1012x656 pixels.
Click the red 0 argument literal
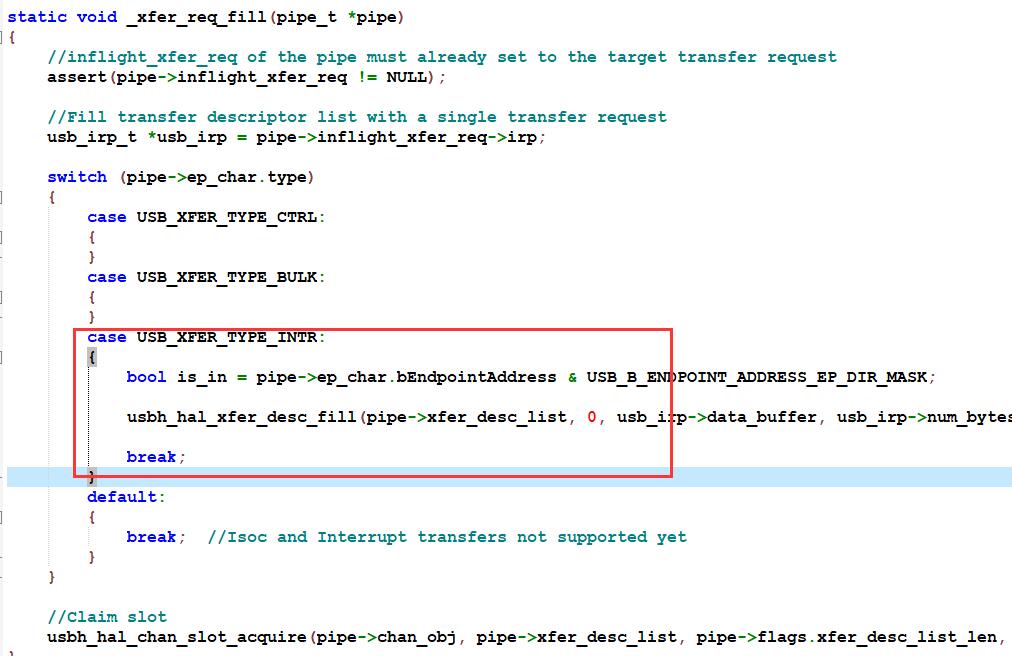(592, 417)
